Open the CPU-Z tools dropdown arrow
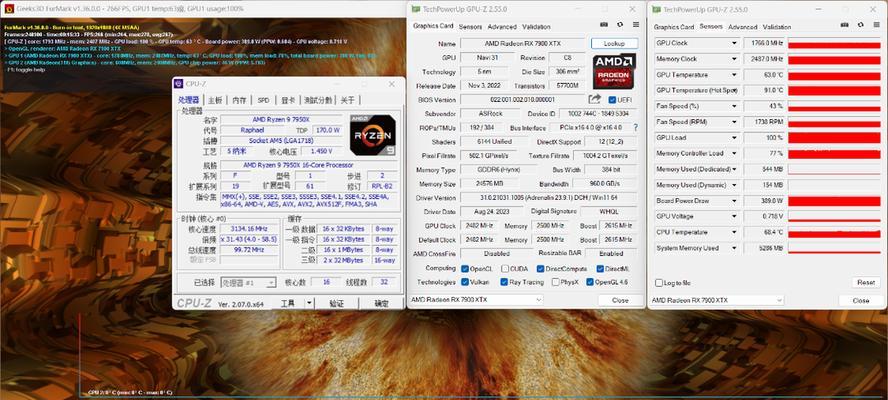The image size is (888, 400). point(309,303)
